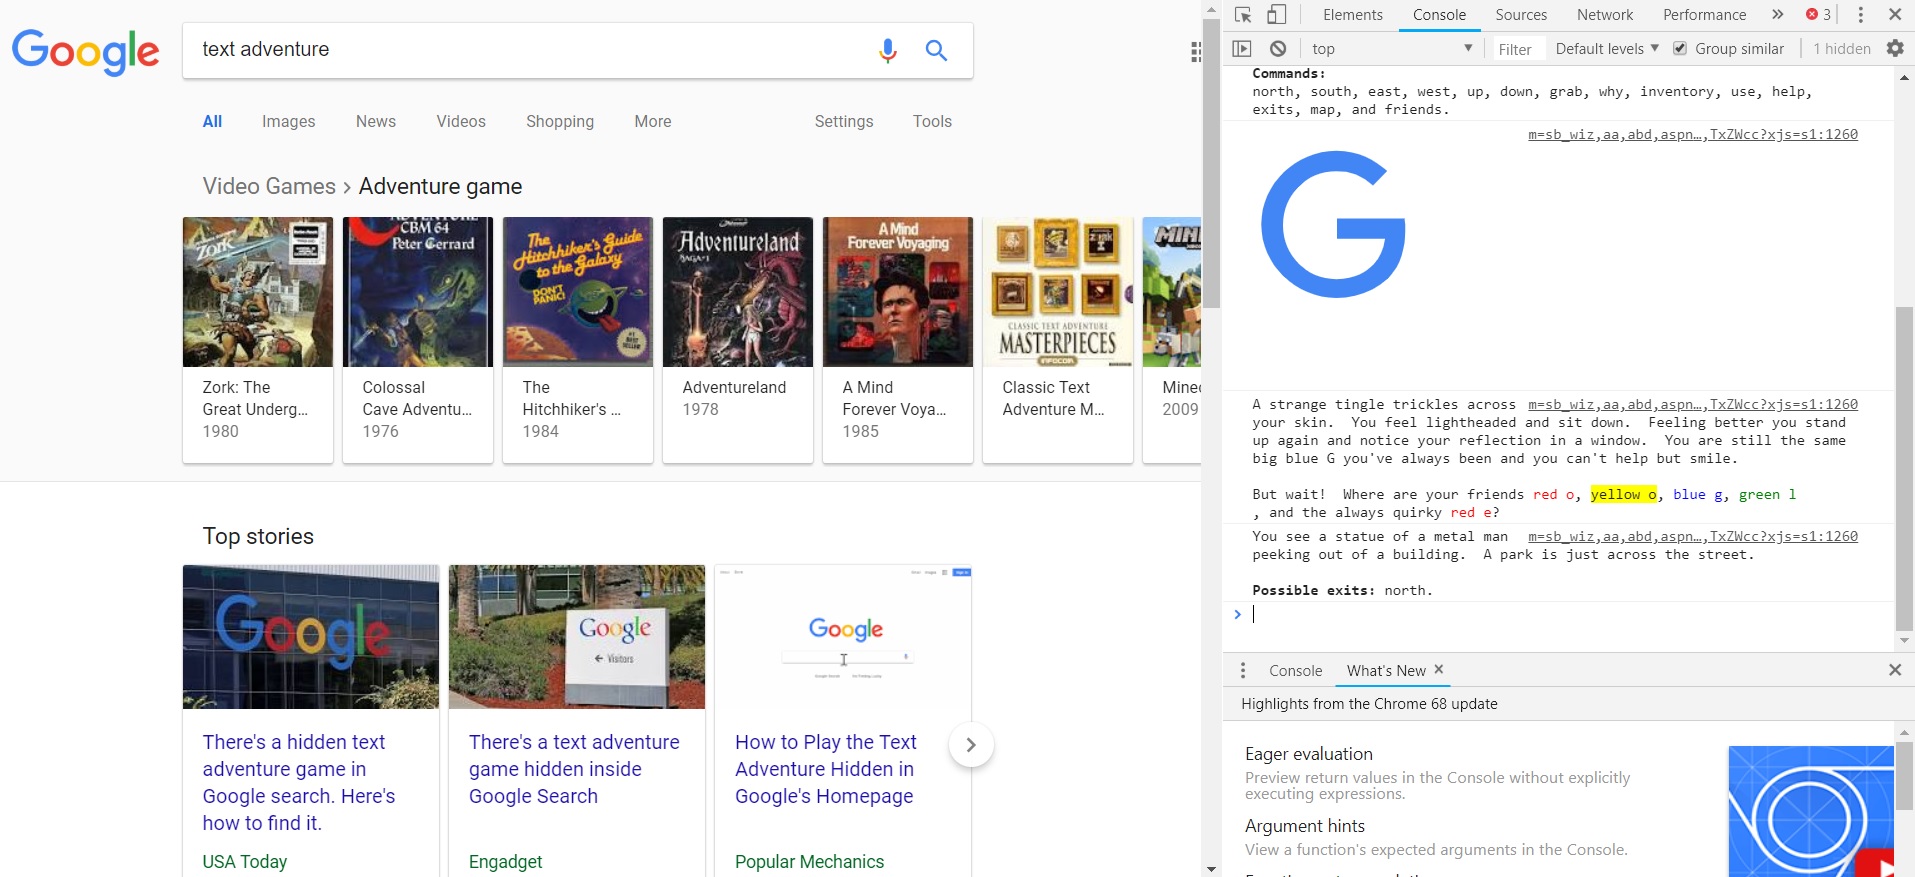Click the page vertical scrollbar thumb

click(x=1211, y=162)
